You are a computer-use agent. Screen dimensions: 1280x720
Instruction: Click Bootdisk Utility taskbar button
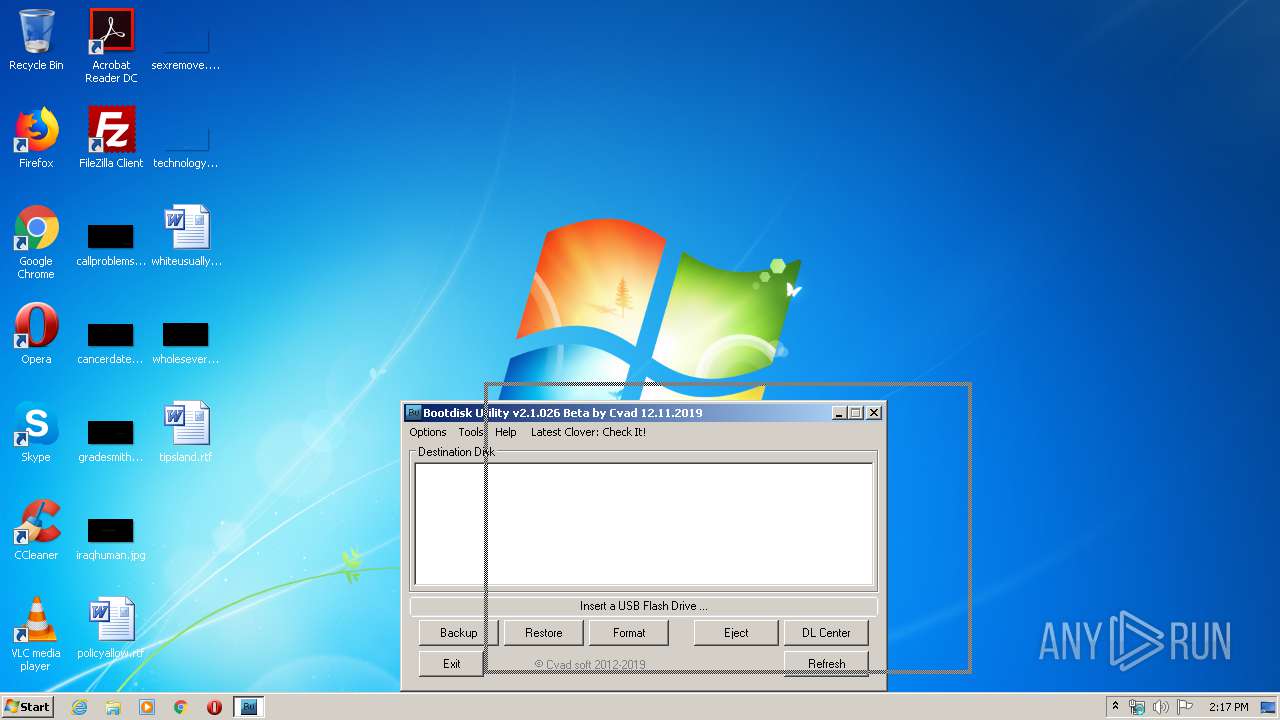(x=249, y=707)
